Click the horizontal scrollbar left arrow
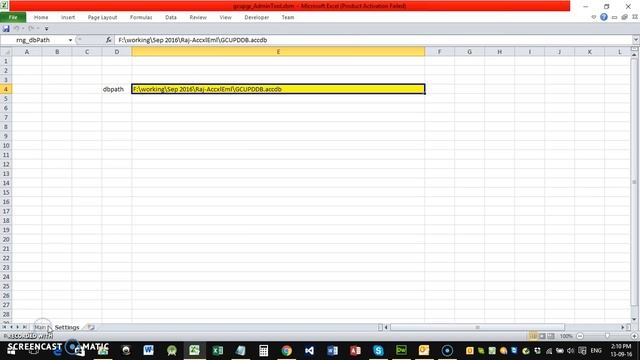This screenshot has height=360, width=640. click(386, 327)
